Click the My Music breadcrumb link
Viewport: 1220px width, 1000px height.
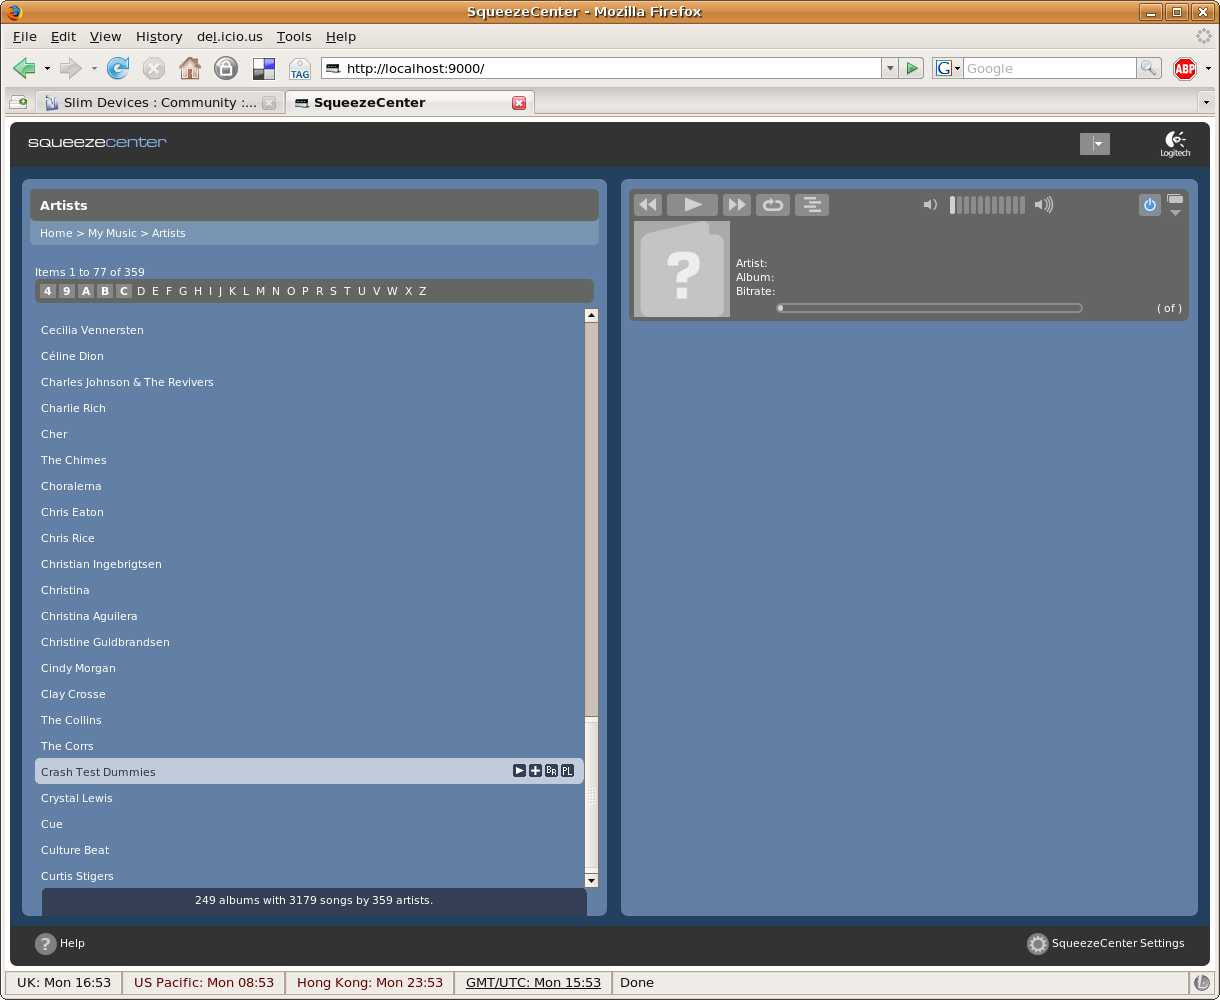click(x=112, y=233)
